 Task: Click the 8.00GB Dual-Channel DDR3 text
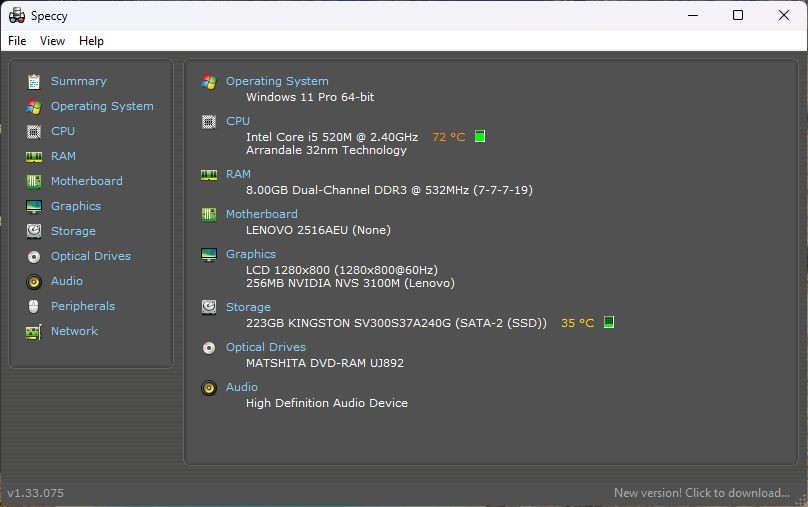389,190
